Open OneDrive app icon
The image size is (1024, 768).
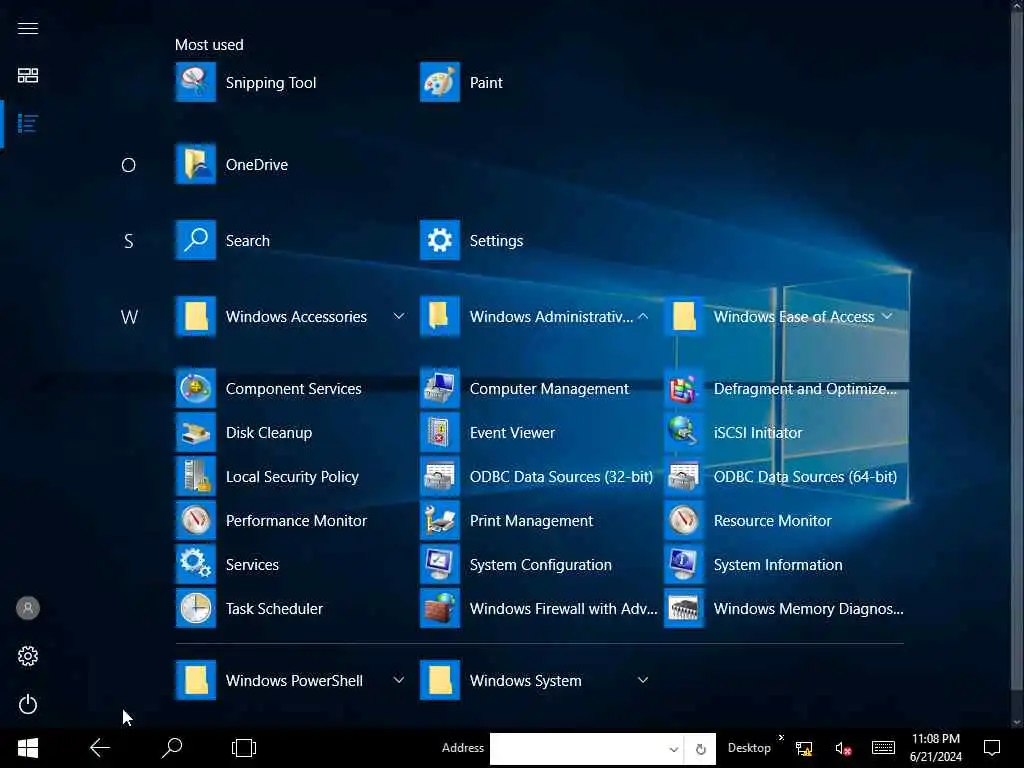point(195,164)
